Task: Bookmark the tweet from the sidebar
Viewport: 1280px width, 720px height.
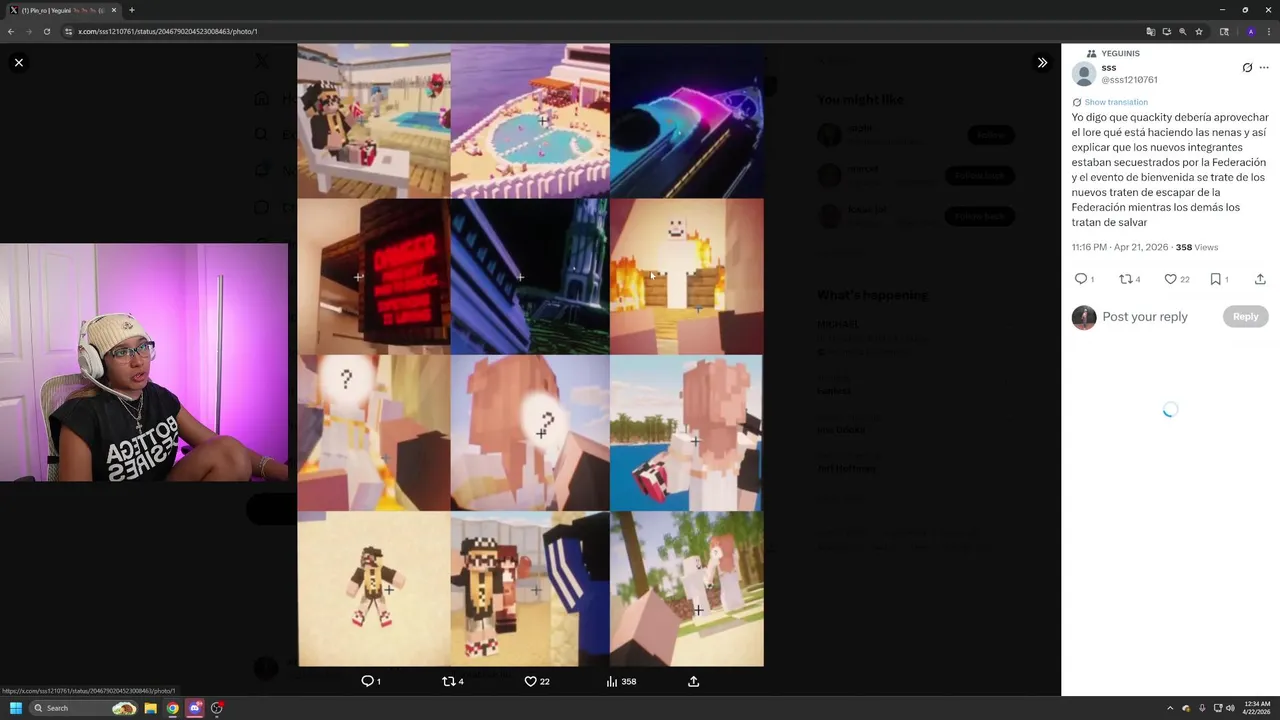Action: (1215, 279)
